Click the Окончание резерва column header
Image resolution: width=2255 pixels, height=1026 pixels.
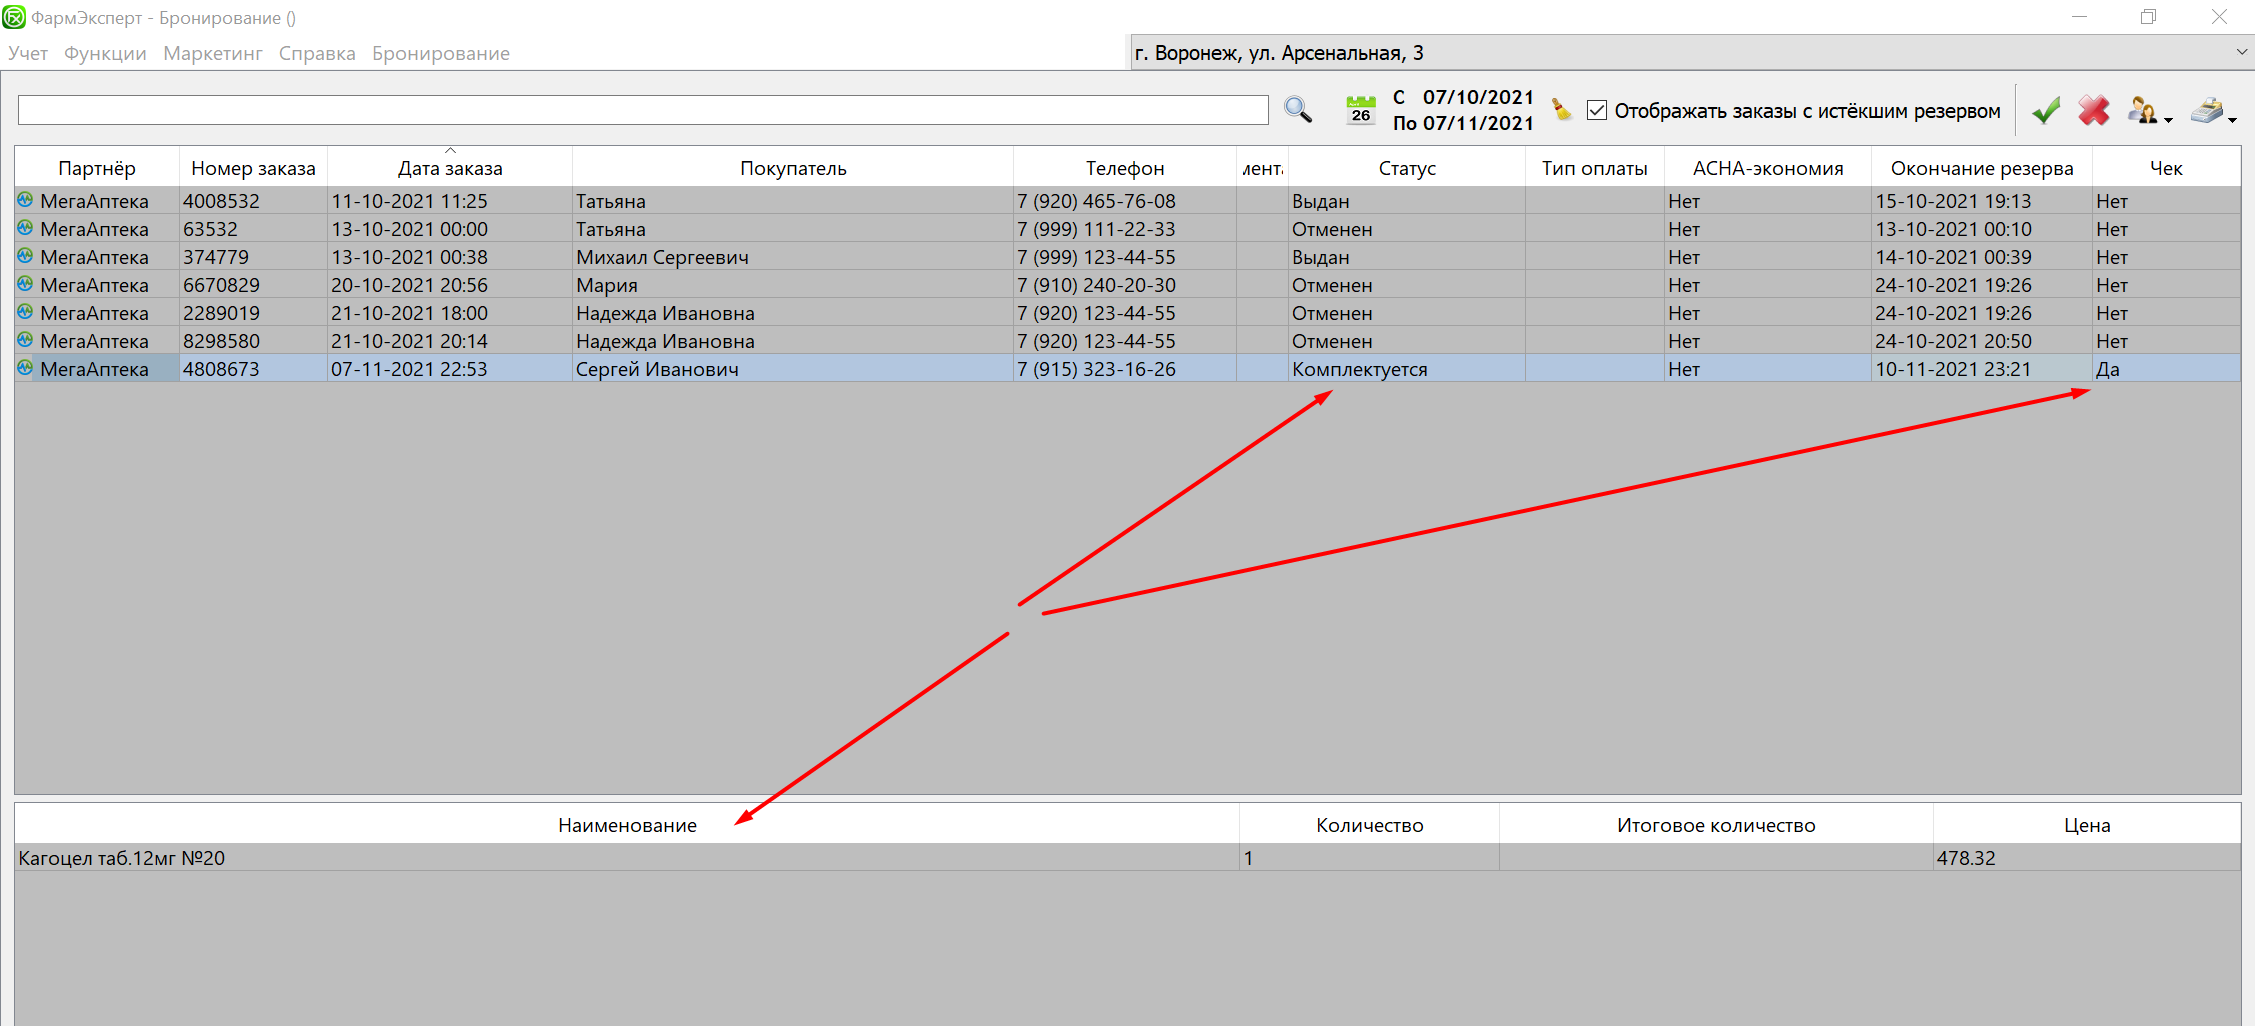1982,168
